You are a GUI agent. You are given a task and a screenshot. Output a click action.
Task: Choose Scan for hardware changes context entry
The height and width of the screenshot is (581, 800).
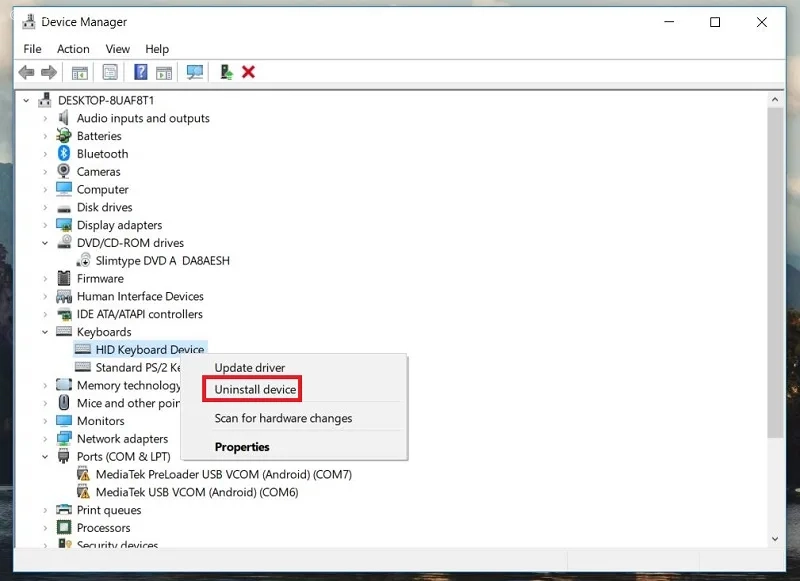point(294,418)
